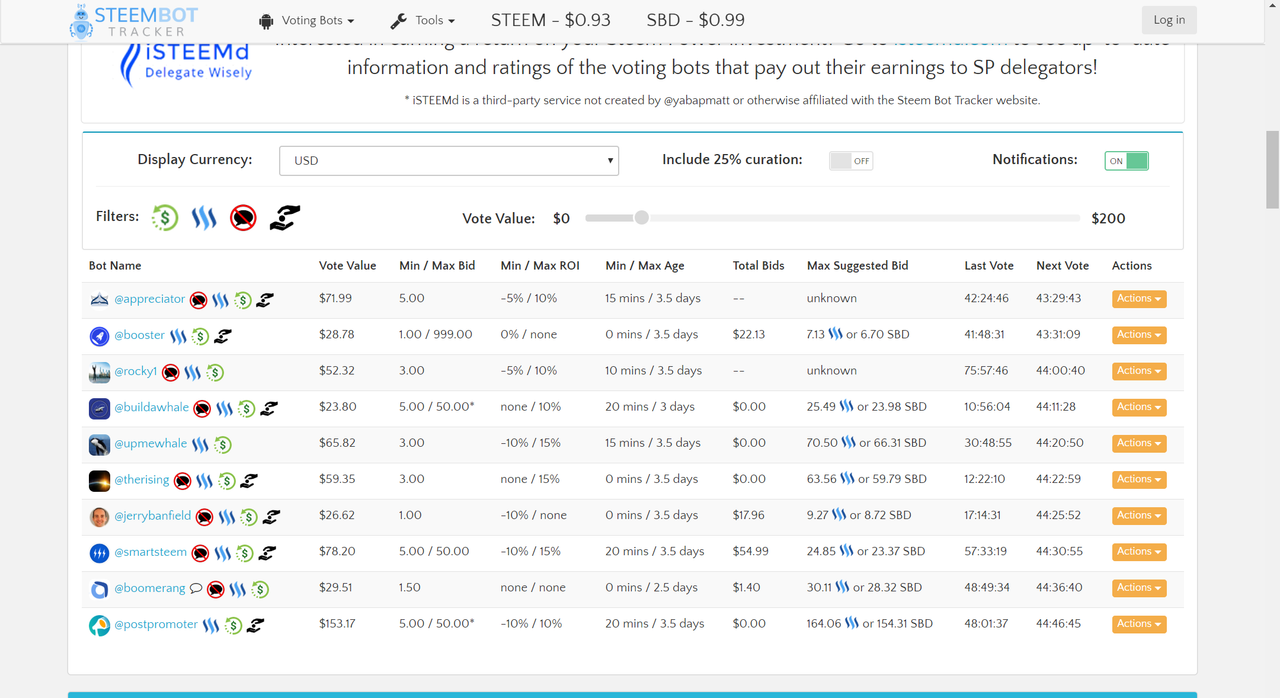This screenshot has height=698, width=1280.
Task: Click the no-comments icon next to @appreciator
Action: tap(198, 299)
